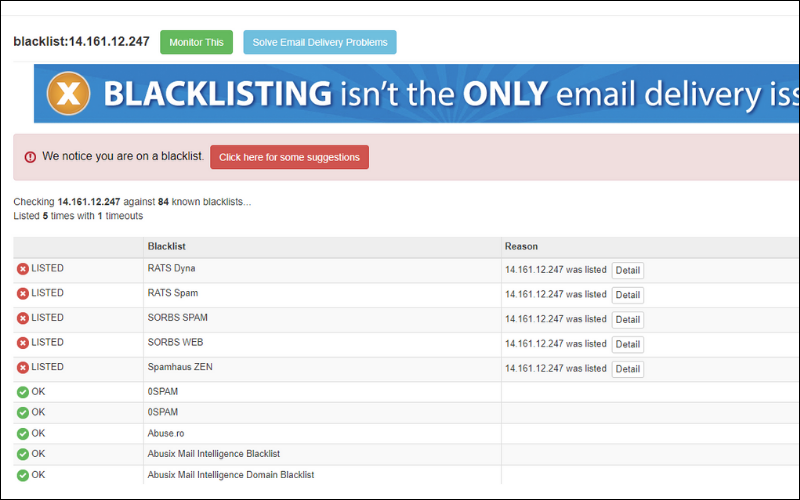Screen dimensions: 800x500
Task: Click here for some suggestions button
Action: point(289,157)
